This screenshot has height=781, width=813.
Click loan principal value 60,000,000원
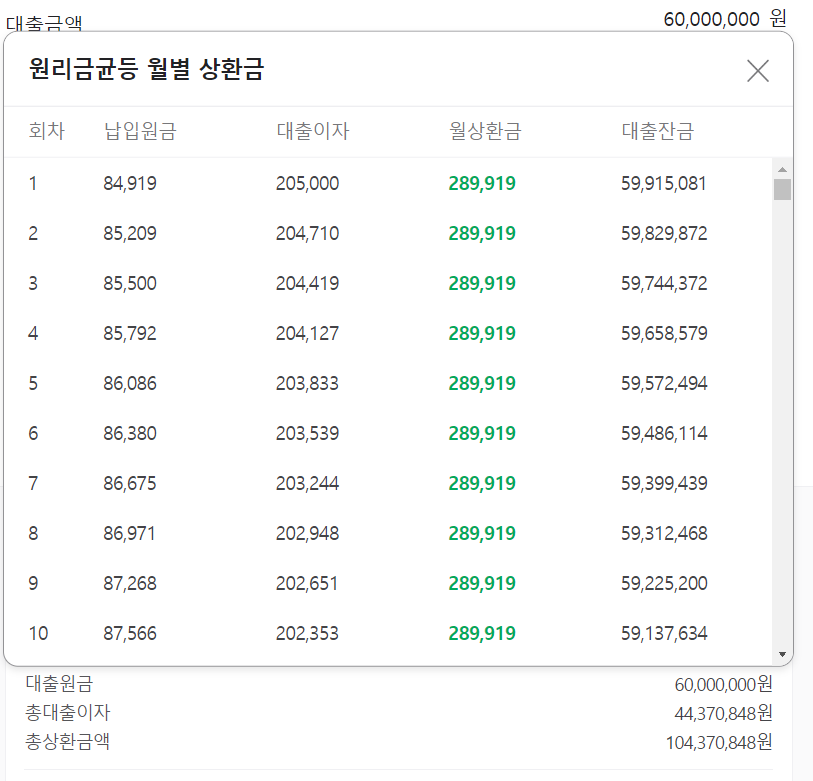coord(723,685)
